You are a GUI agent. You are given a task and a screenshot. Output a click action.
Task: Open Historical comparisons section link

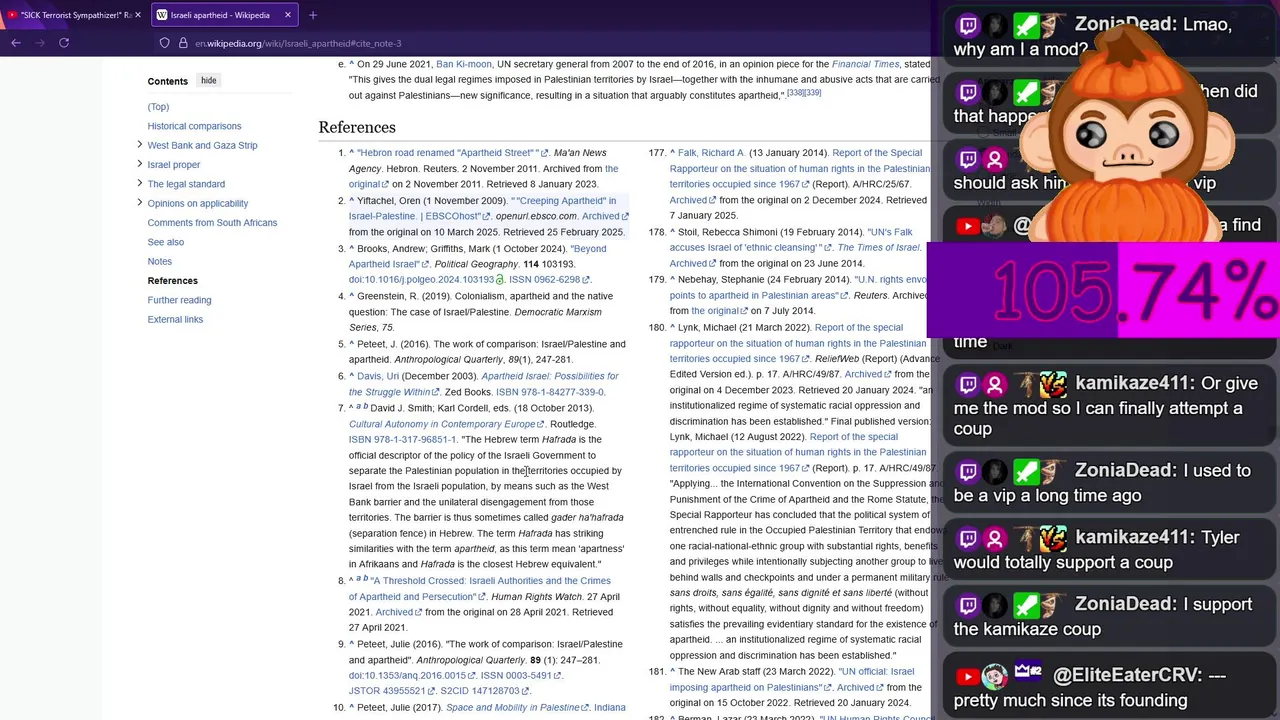point(194,126)
